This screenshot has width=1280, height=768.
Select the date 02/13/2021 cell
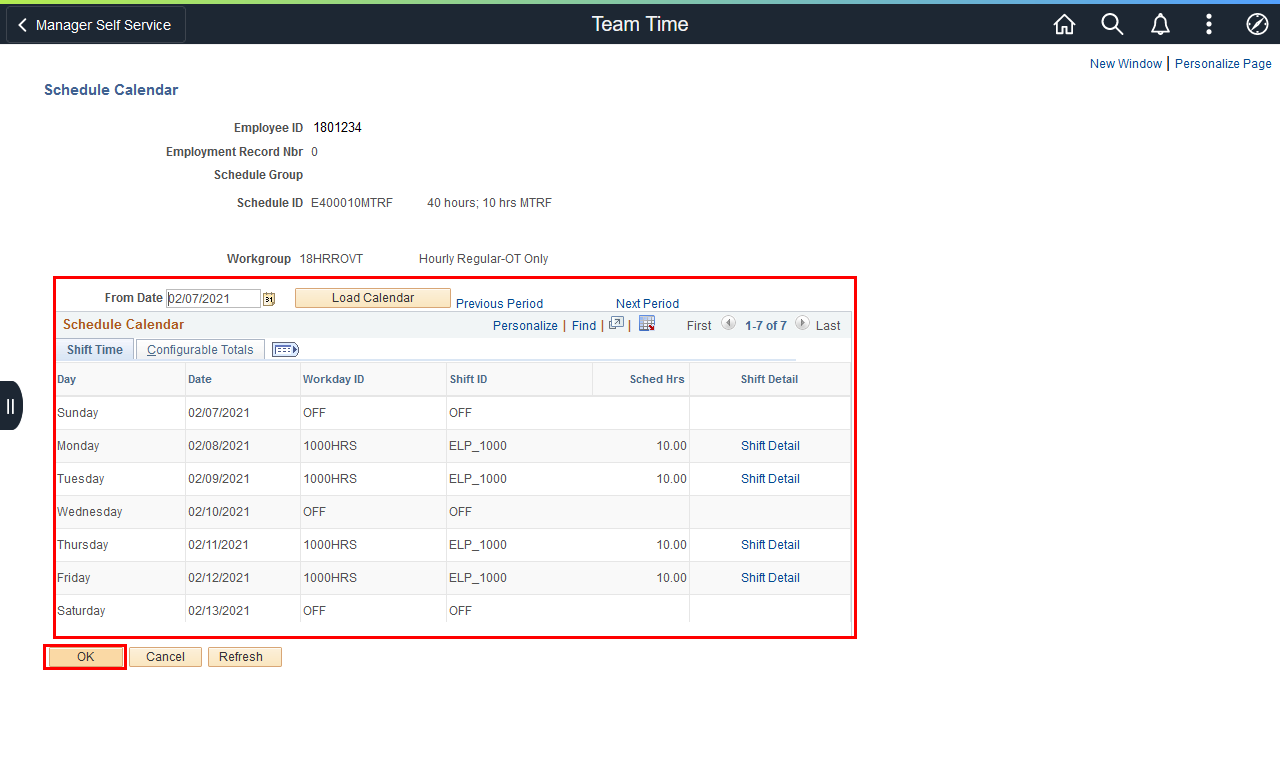(x=219, y=611)
